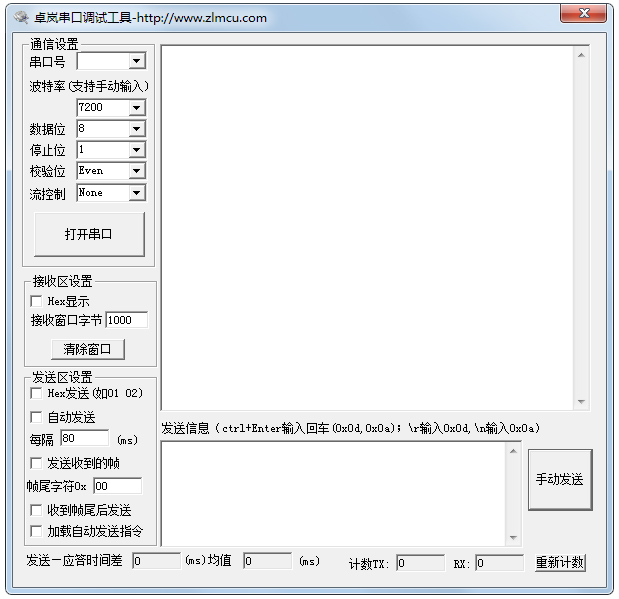The height and width of the screenshot is (599, 619).
Task: Check the 发送收到的帧 checkbox
Action: click(x=36, y=463)
